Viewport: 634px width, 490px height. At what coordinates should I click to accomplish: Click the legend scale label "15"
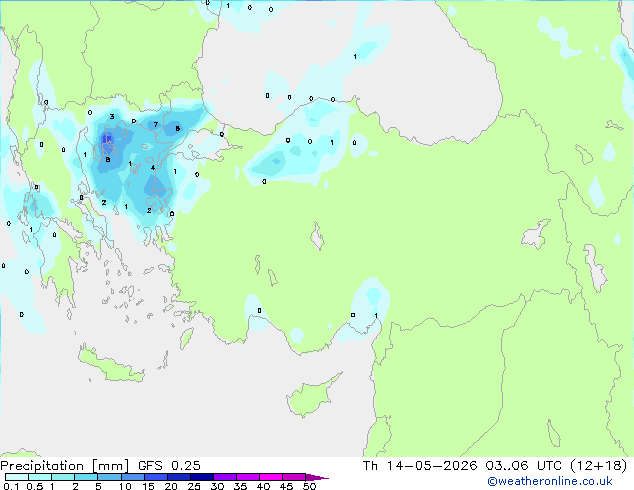click(148, 486)
